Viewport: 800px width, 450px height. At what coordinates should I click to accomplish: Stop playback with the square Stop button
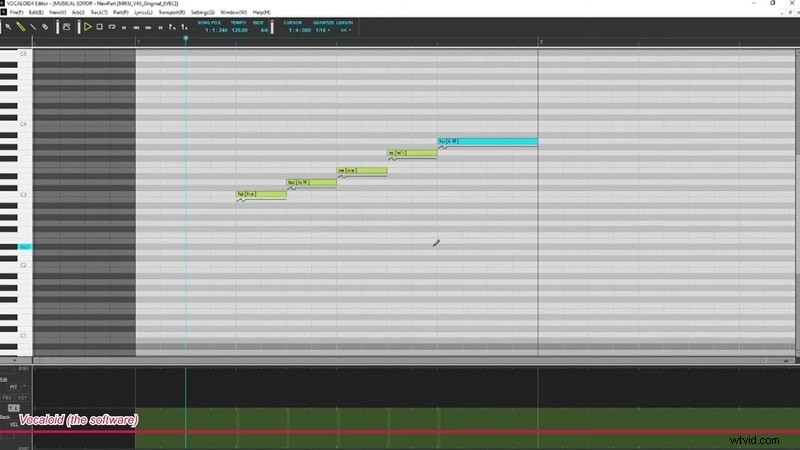point(99,27)
